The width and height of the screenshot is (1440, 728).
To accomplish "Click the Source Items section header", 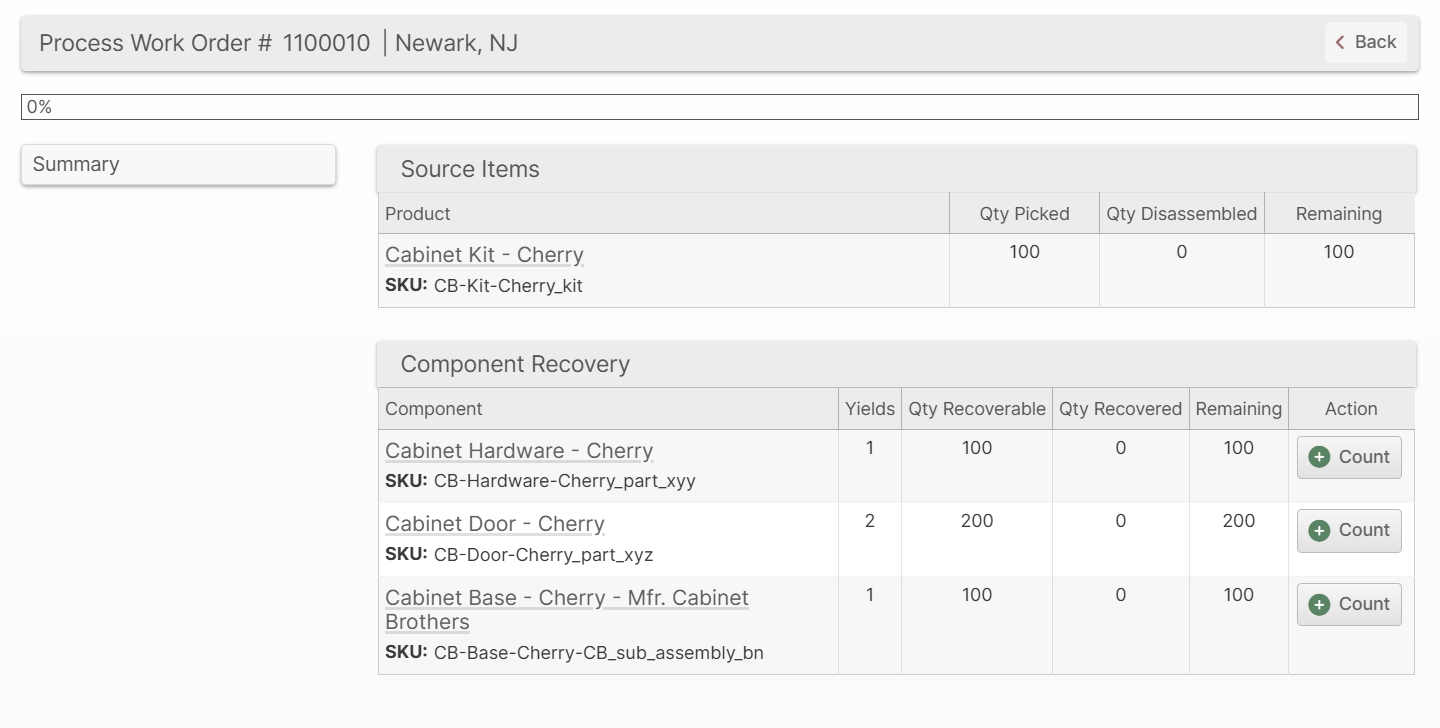I will click(x=470, y=169).
